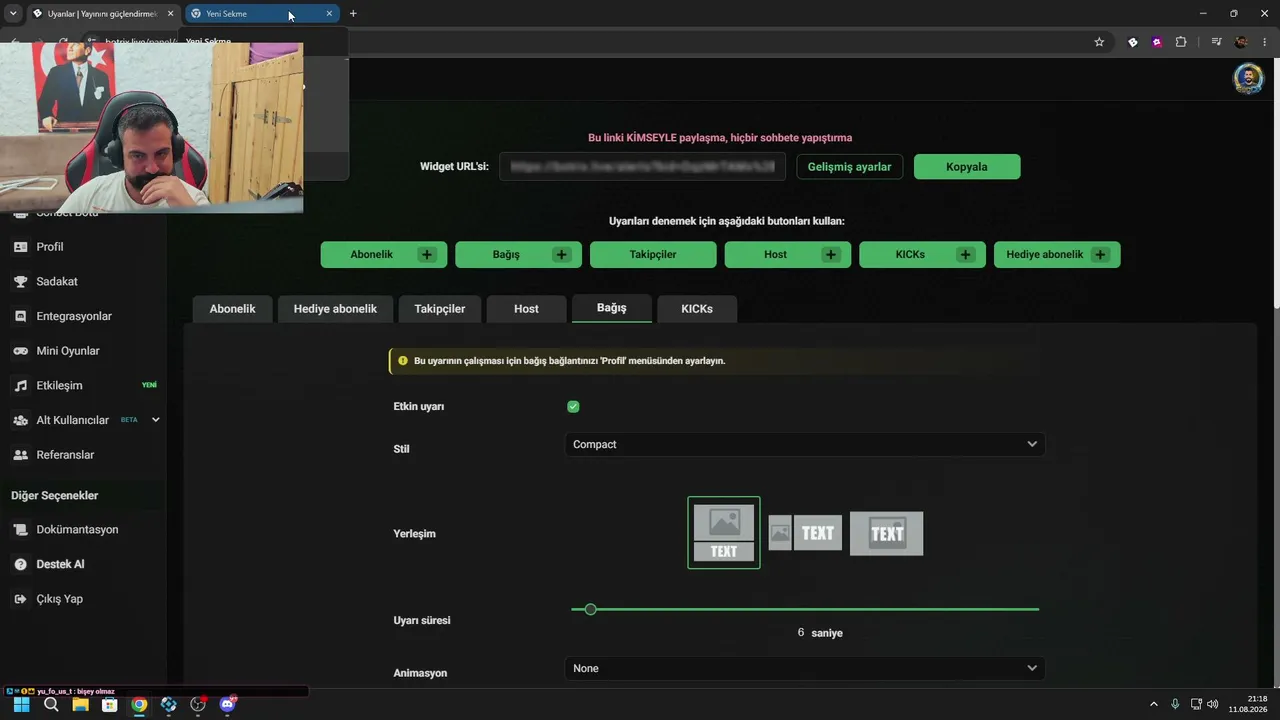Switch to the Abonelik tab
Screen dimensions: 1280x720
click(232, 309)
